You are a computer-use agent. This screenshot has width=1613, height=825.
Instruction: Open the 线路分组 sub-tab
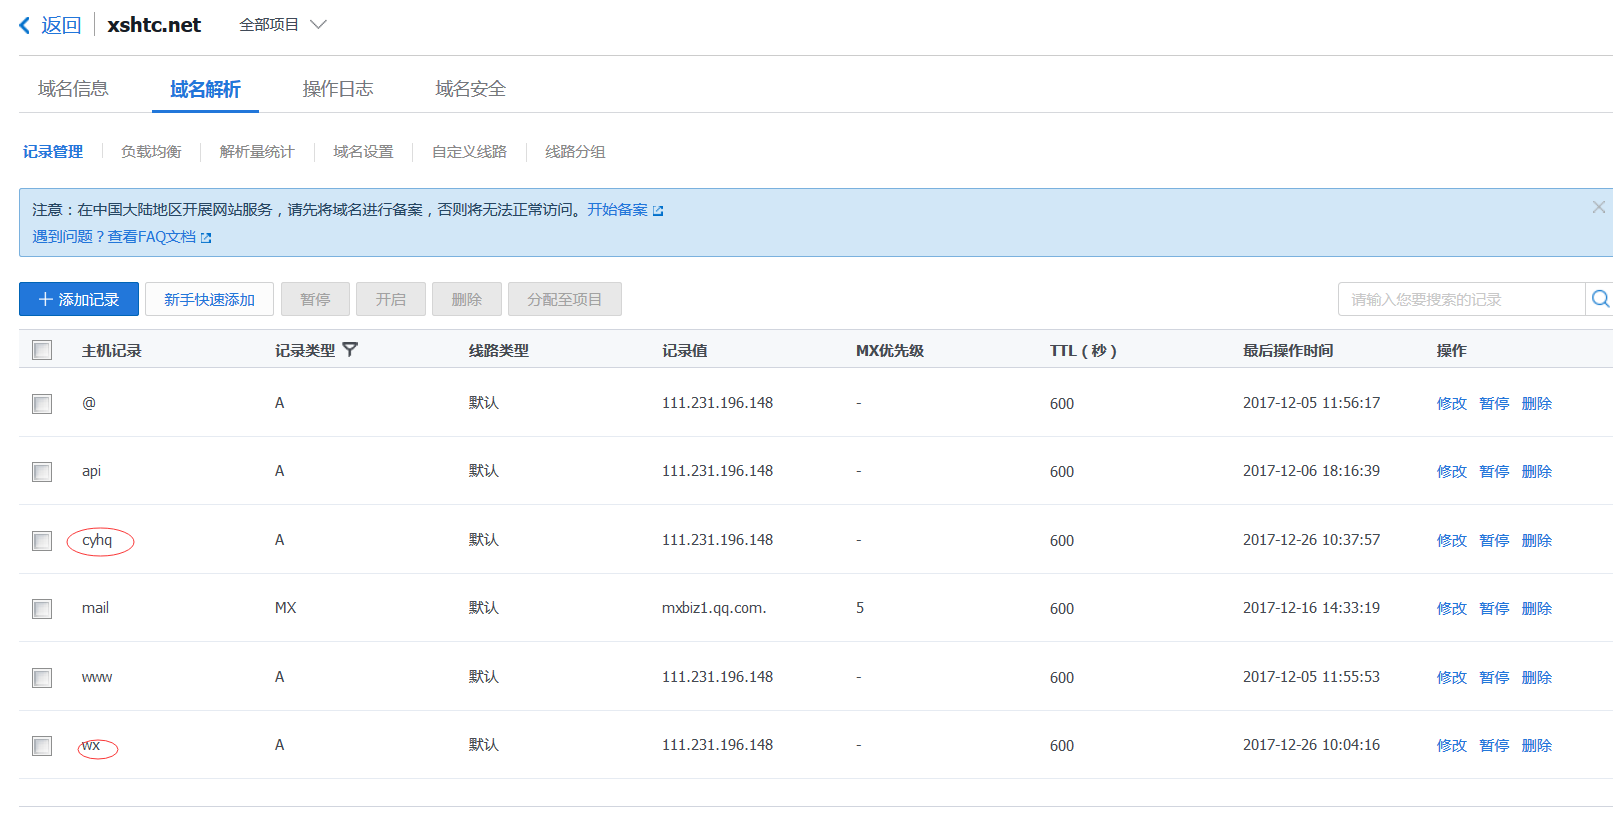tap(575, 152)
